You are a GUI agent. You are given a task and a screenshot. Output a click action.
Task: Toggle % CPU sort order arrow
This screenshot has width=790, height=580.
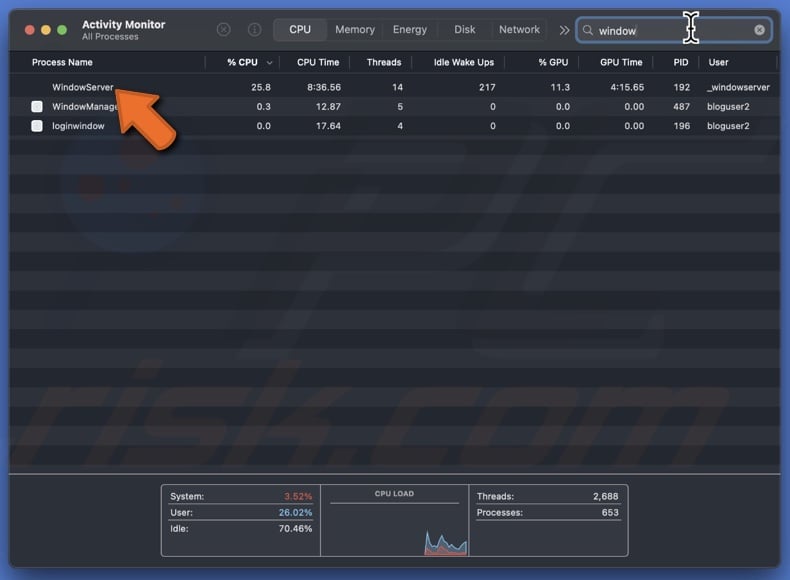click(270, 63)
